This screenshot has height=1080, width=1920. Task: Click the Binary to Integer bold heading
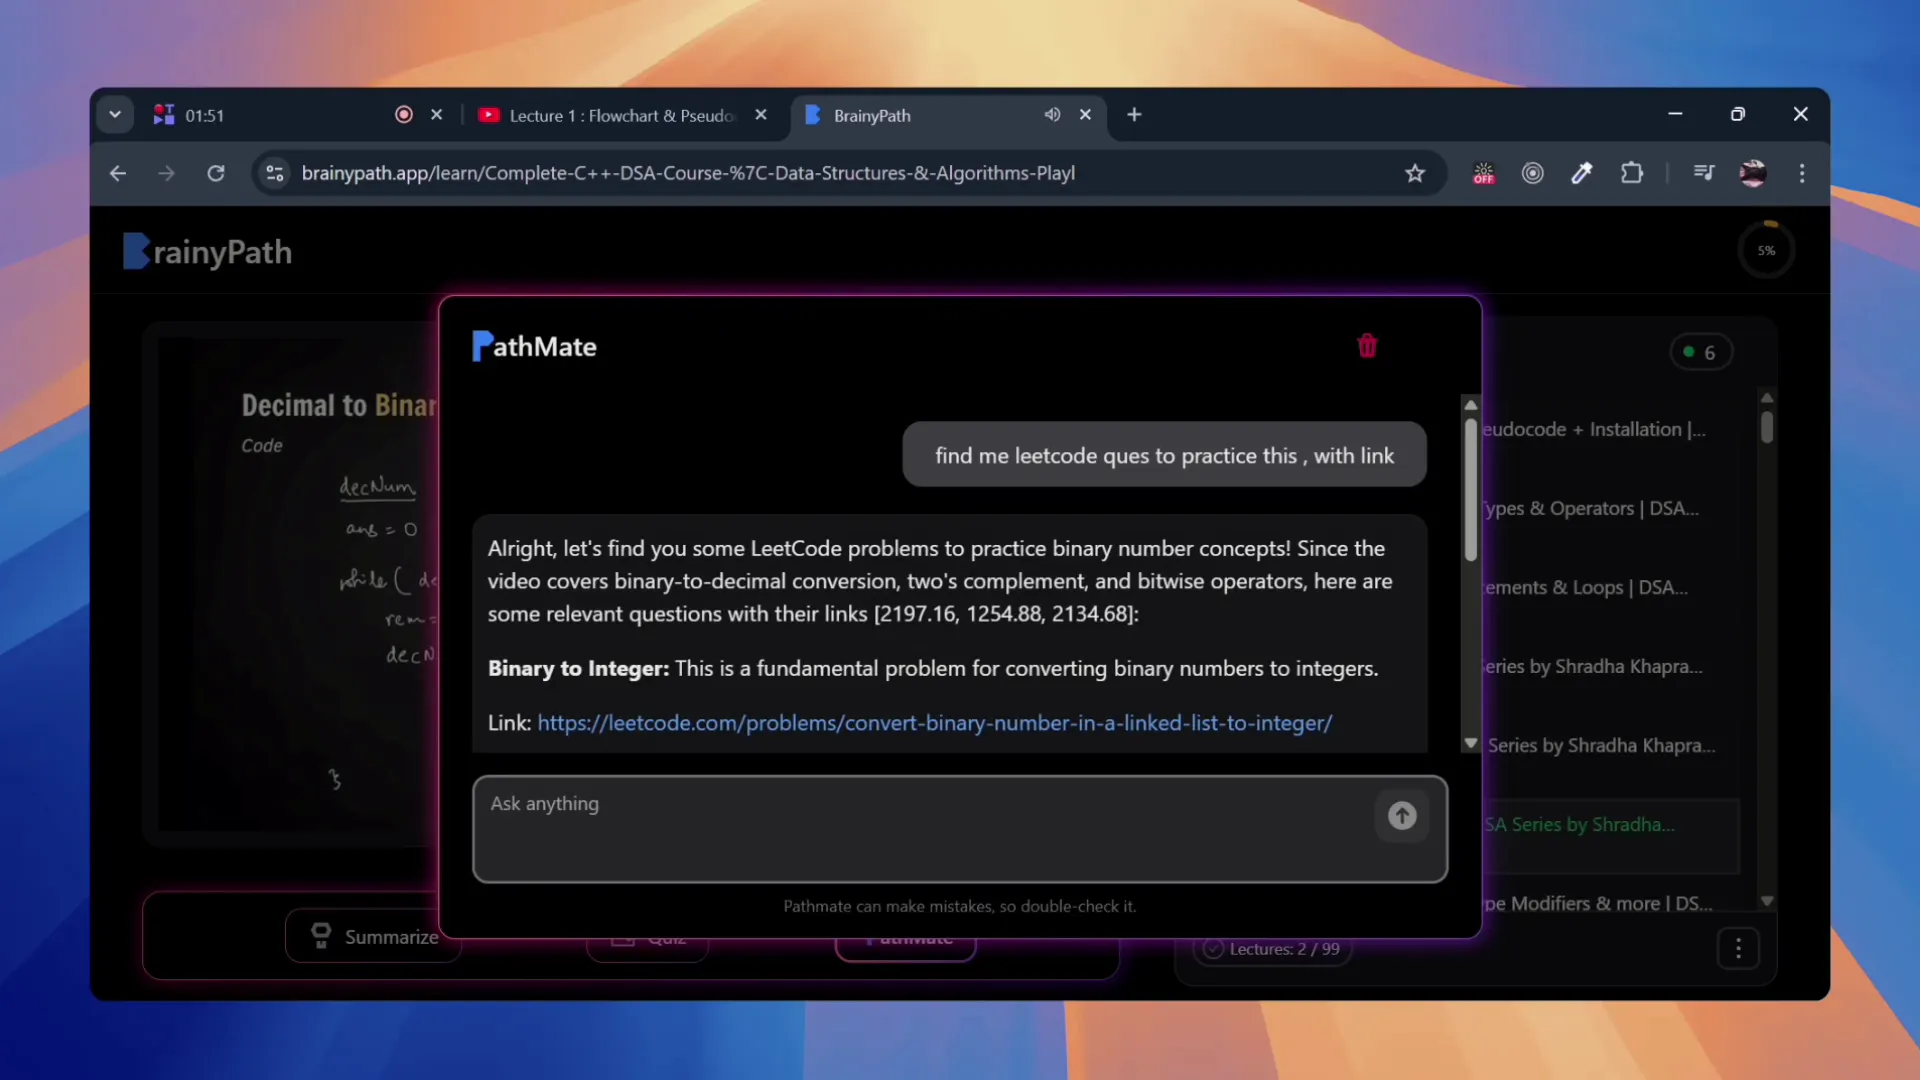click(x=578, y=668)
